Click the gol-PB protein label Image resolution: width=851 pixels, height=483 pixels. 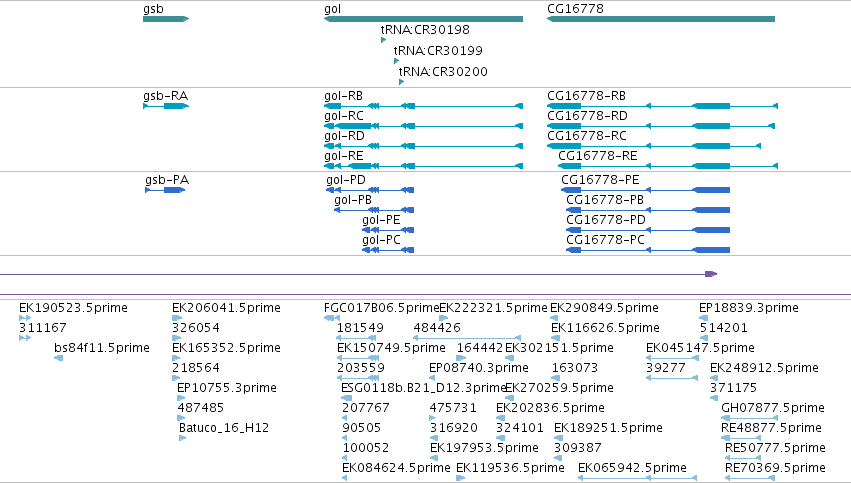[x=353, y=200]
